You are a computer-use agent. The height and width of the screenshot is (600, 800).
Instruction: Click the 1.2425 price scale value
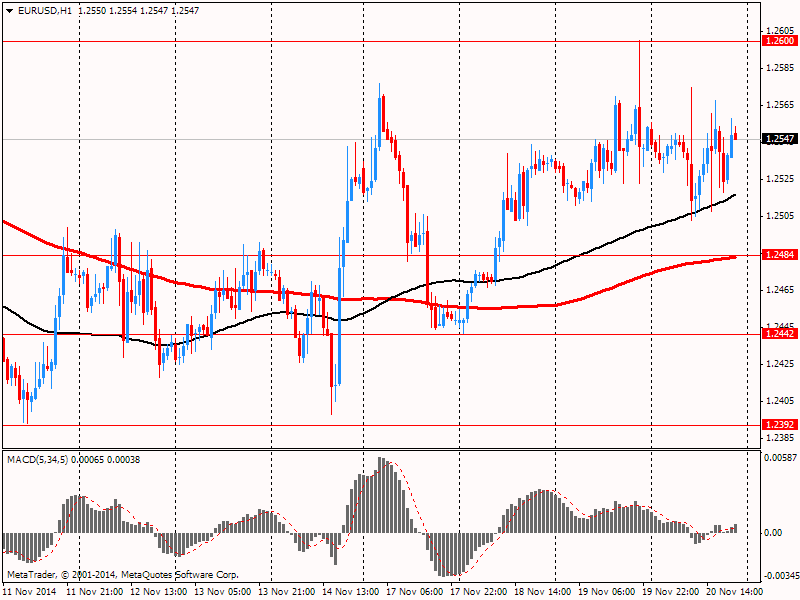pos(781,364)
